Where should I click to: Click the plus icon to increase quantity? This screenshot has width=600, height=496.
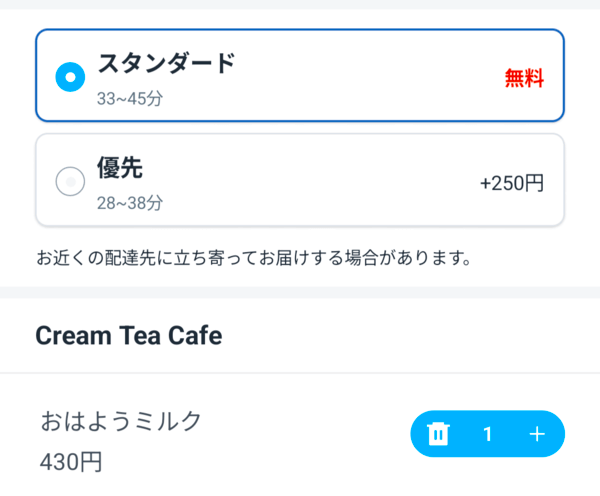coord(537,434)
